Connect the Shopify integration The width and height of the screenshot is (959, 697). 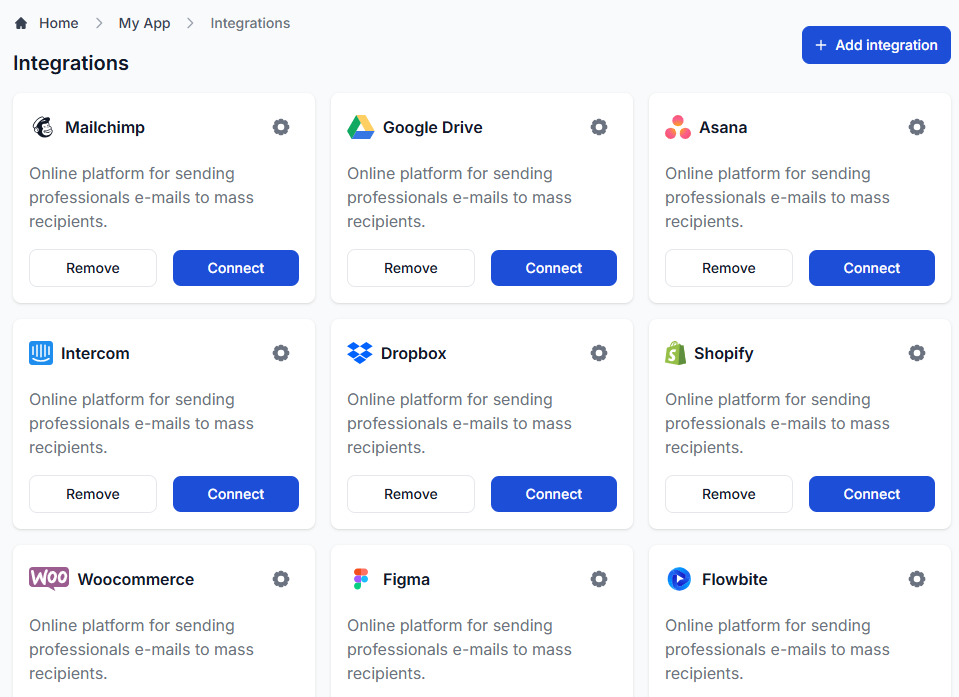[872, 494]
